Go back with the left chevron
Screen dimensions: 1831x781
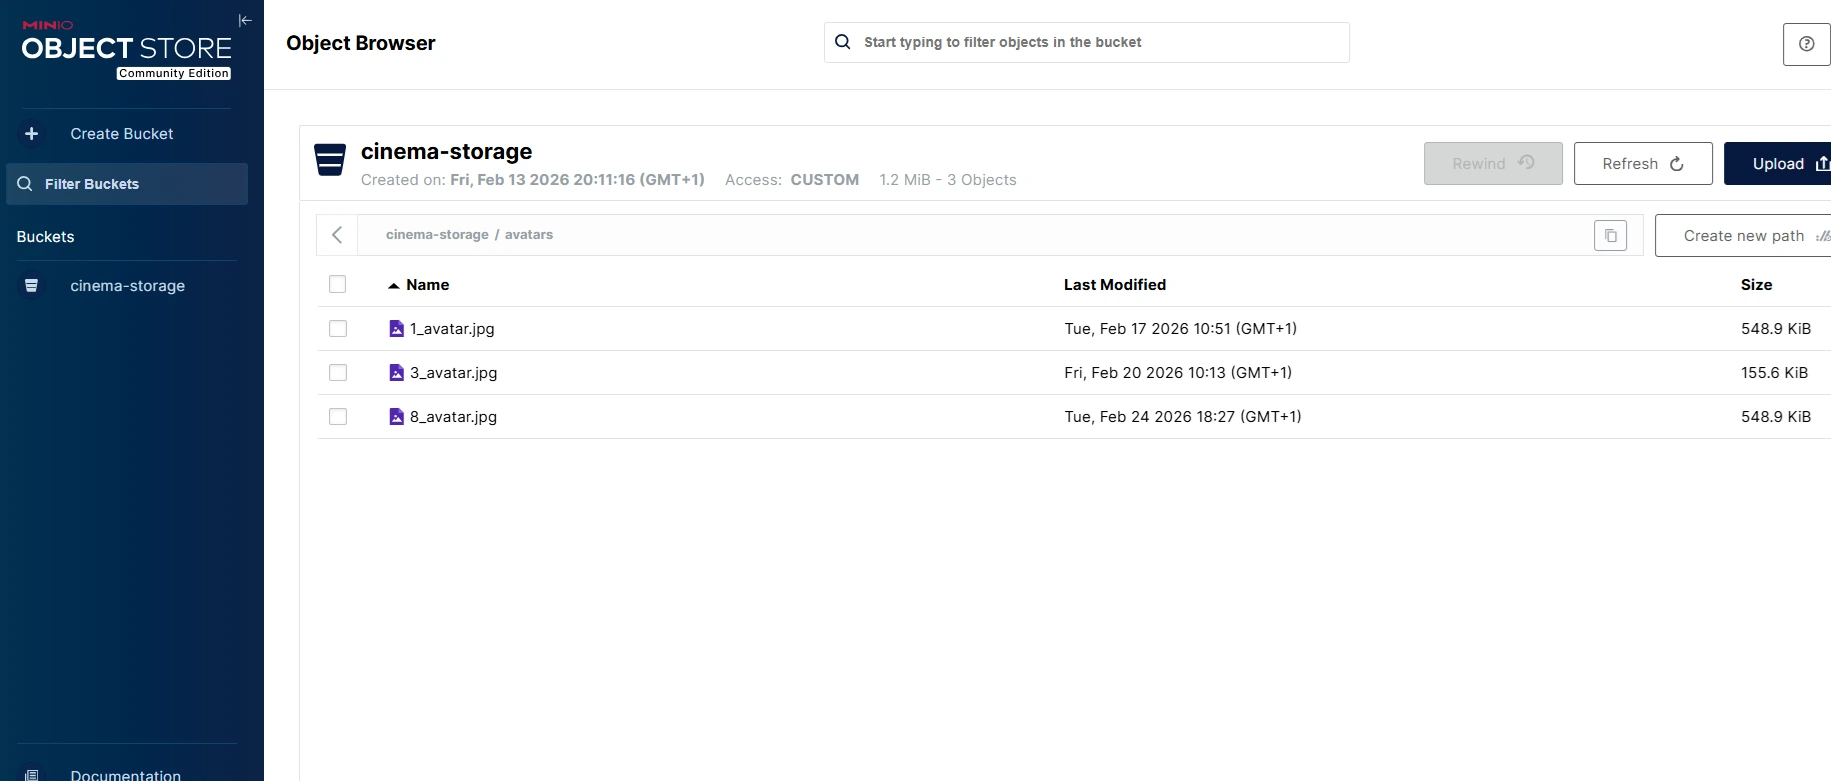tap(337, 235)
